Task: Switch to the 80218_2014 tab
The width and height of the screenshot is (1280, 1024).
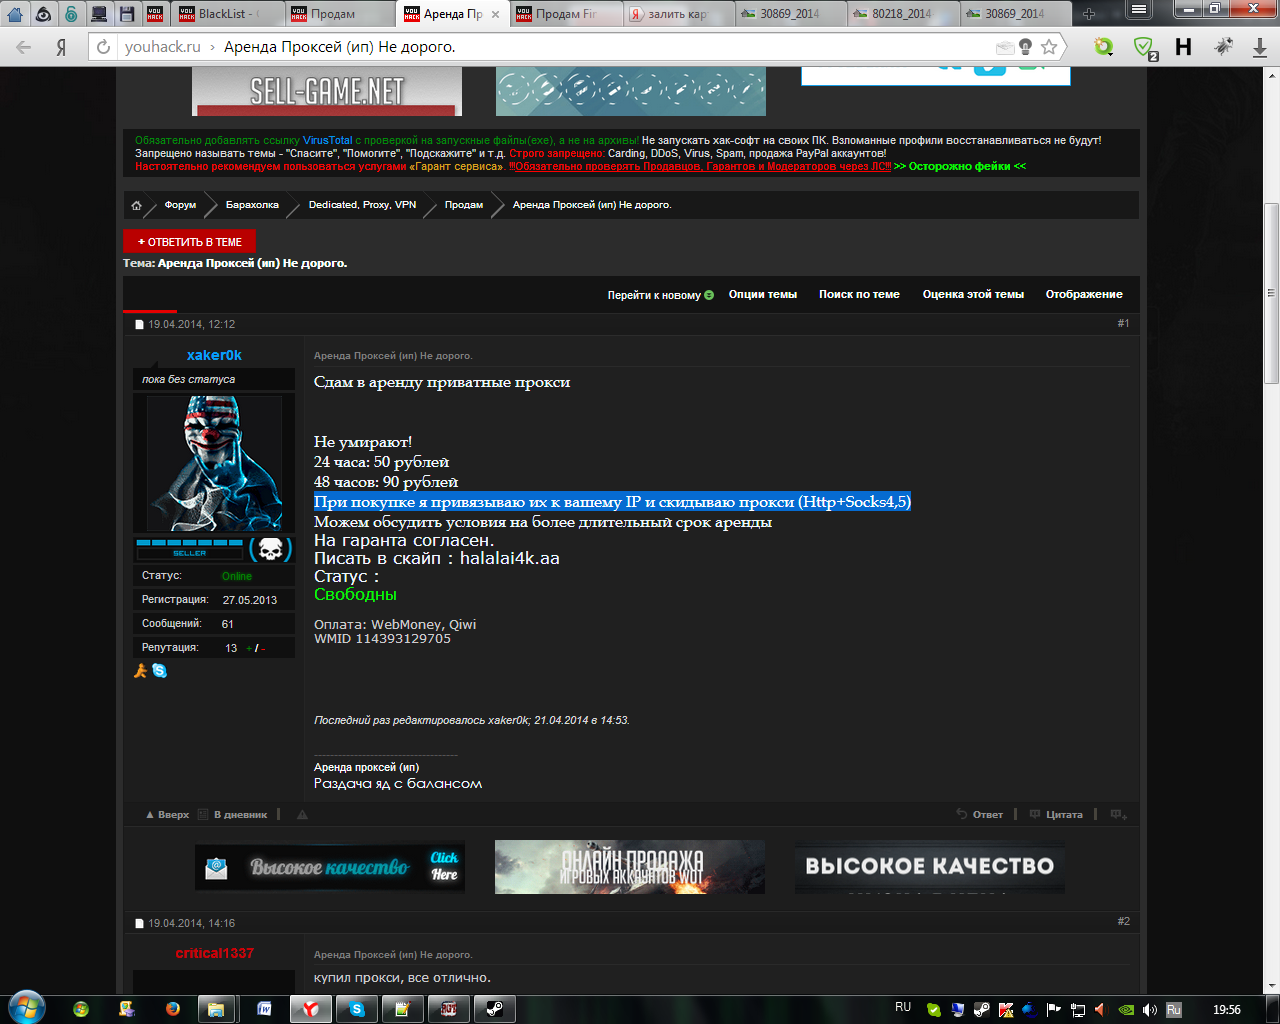Action: click(x=901, y=14)
